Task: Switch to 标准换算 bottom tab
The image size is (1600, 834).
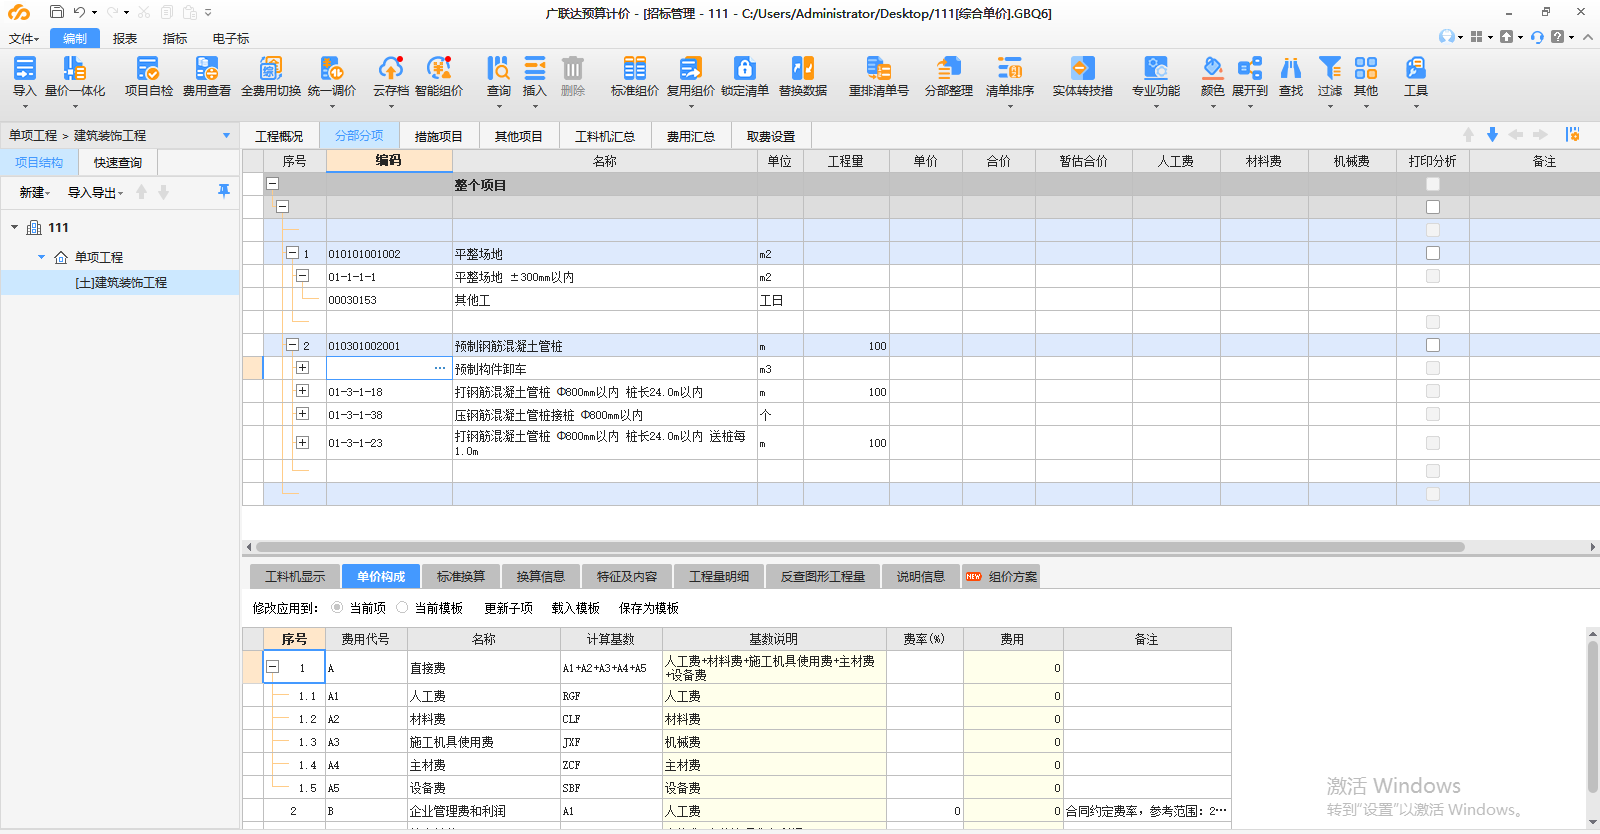Action: pos(461,576)
